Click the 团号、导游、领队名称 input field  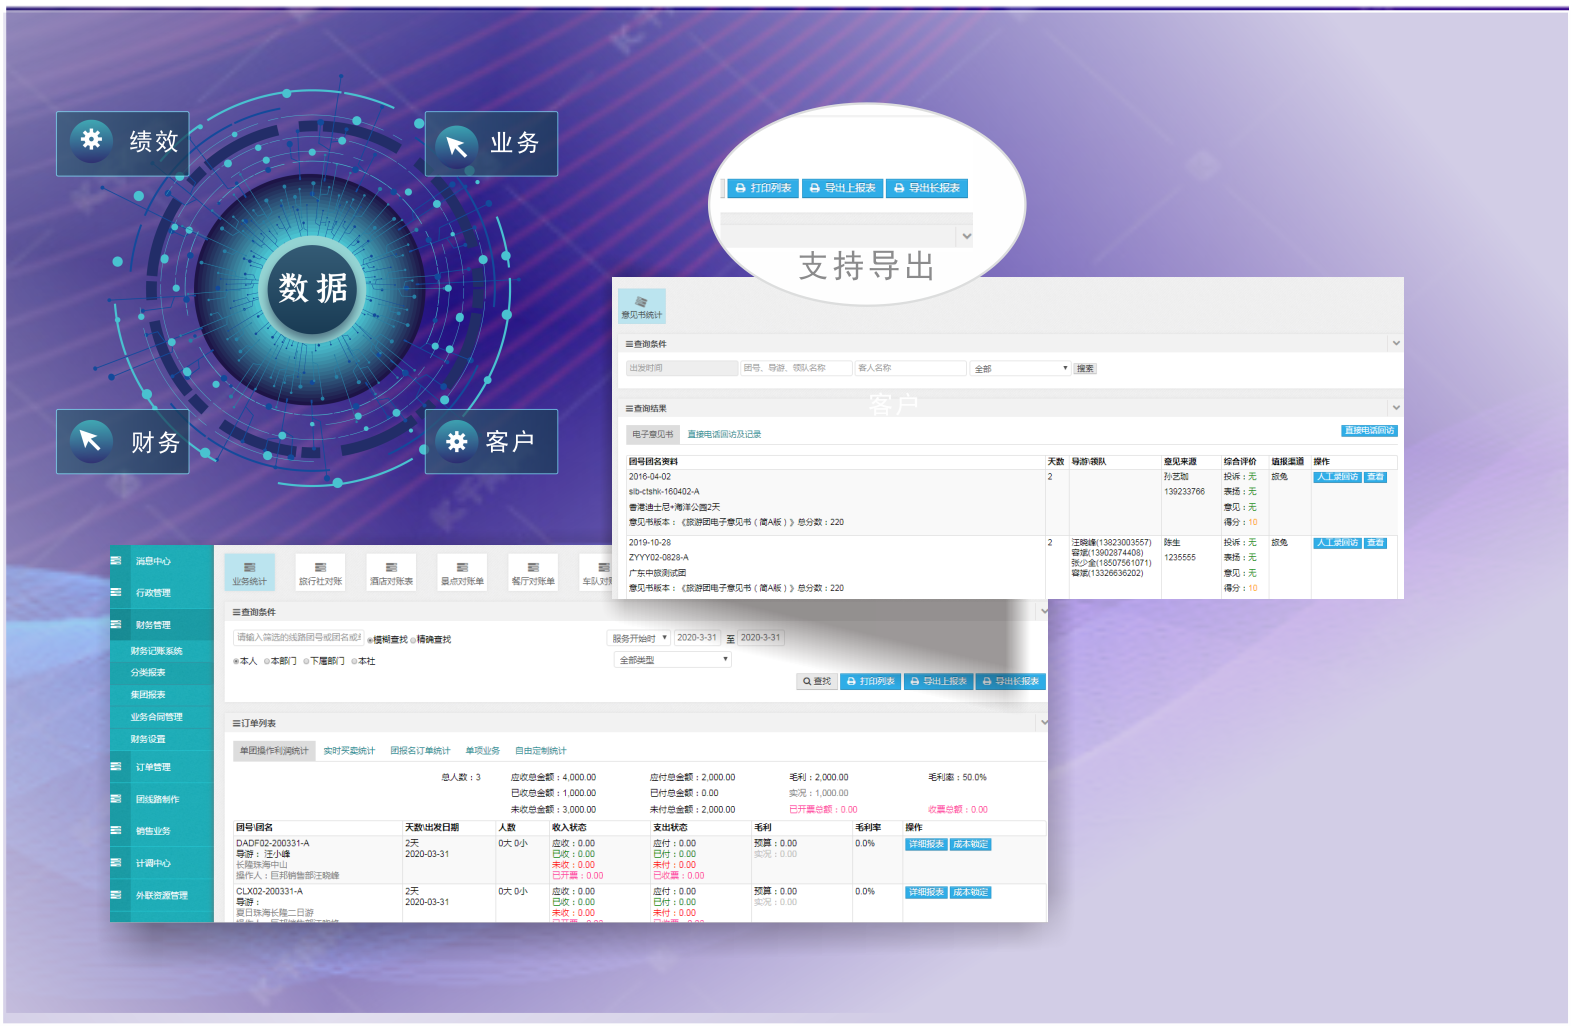796,368
